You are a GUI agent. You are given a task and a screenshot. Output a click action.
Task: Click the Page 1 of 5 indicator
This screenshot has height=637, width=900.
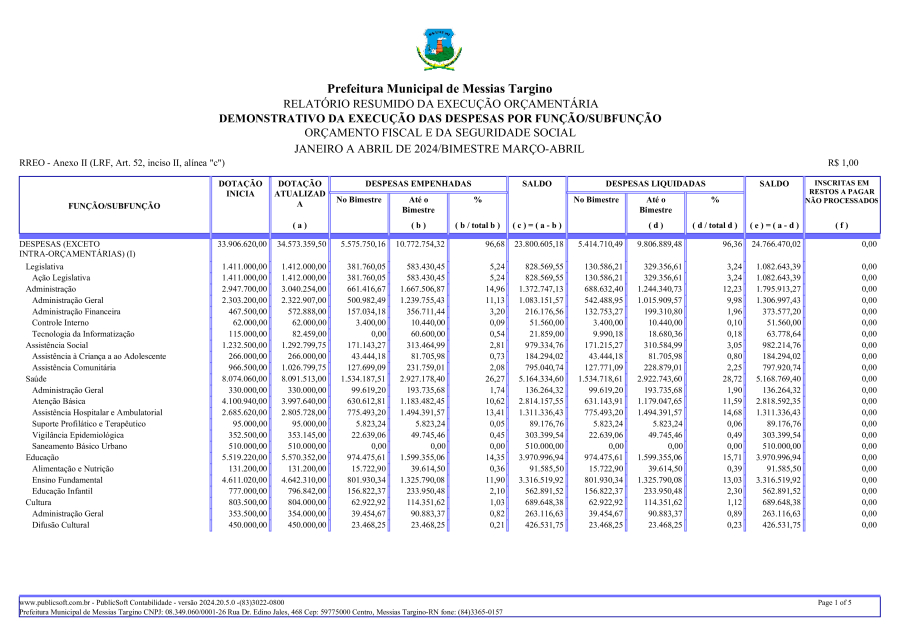835,603
